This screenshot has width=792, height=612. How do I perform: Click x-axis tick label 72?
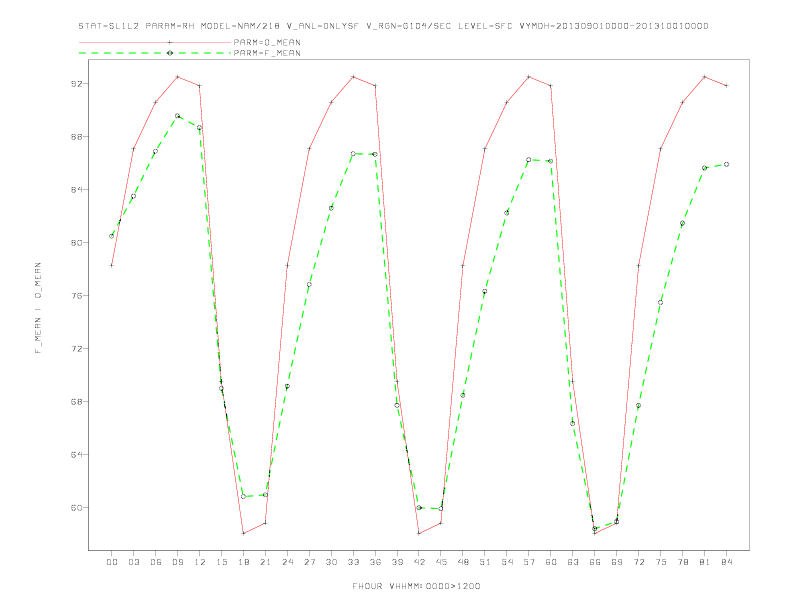click(639, 562)
